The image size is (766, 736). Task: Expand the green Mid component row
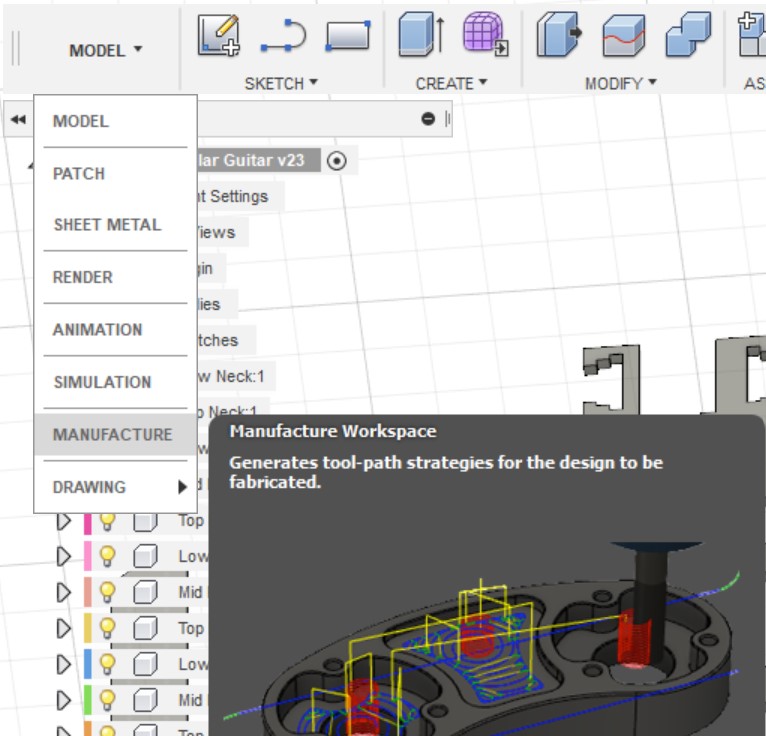(64, 700)
